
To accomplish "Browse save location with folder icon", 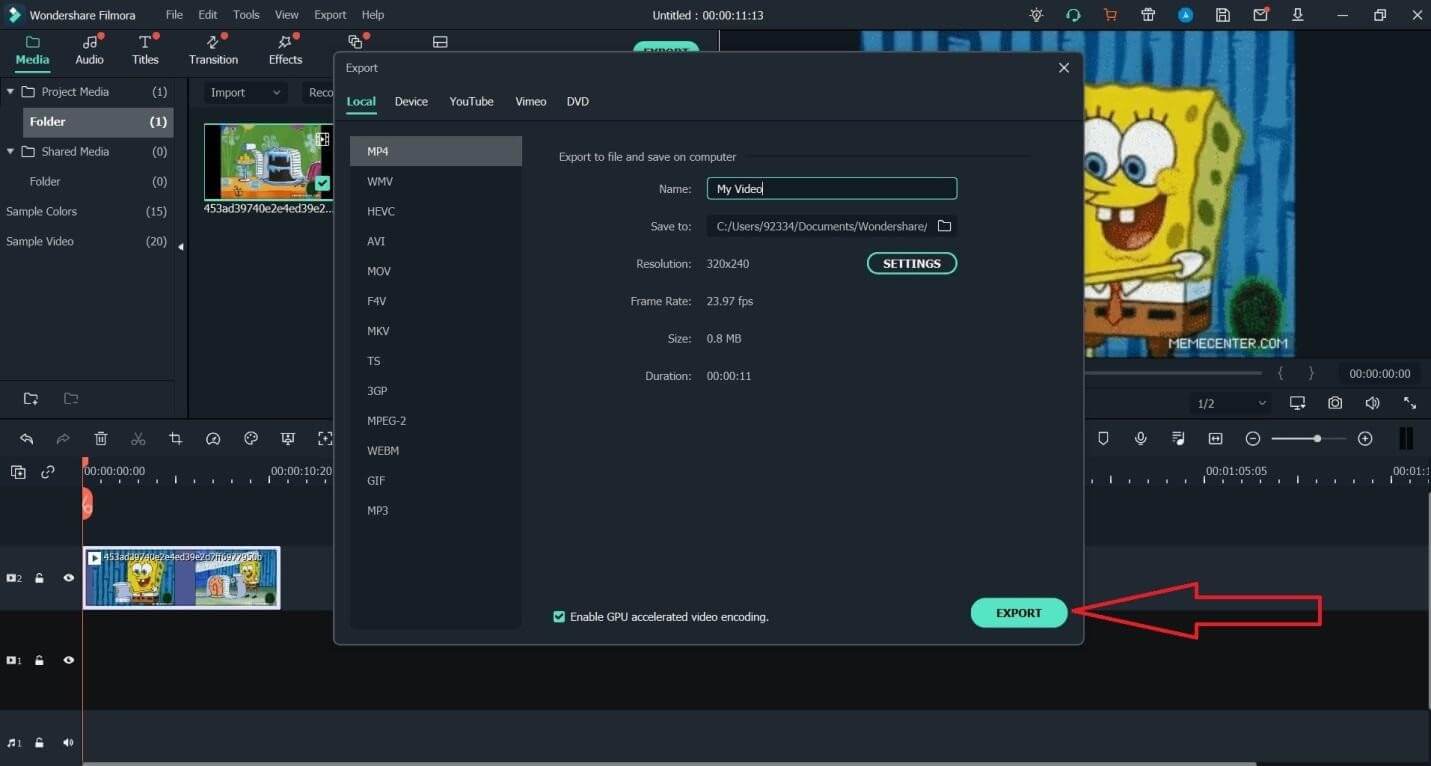I will click(944, 226).
